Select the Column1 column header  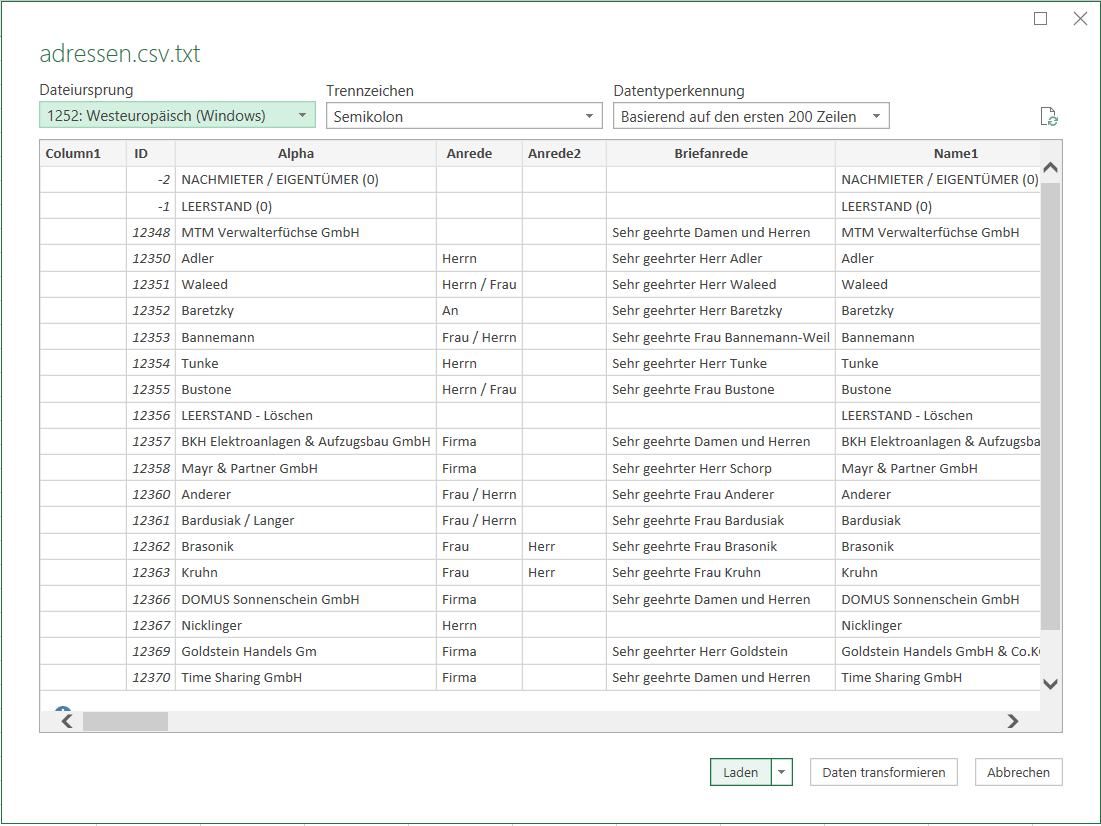[83, 153]
